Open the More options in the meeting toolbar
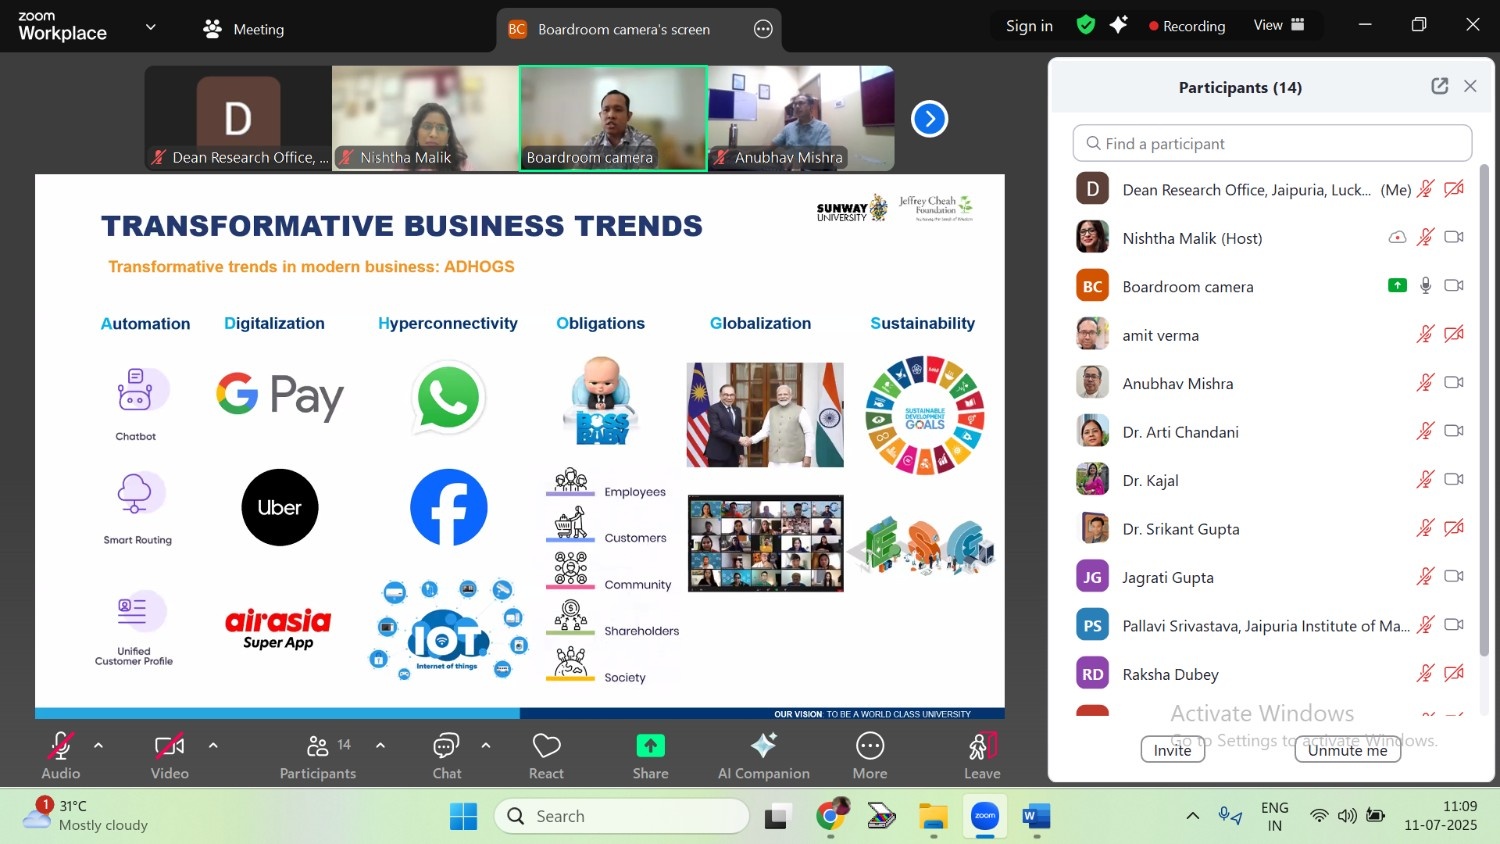1500x844 pixels. 870,756
